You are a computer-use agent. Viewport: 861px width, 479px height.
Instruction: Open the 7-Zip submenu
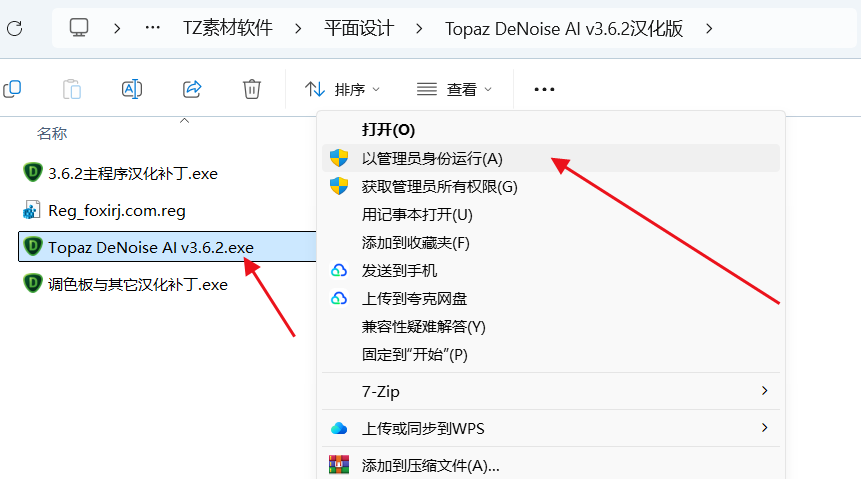(551, 391)
